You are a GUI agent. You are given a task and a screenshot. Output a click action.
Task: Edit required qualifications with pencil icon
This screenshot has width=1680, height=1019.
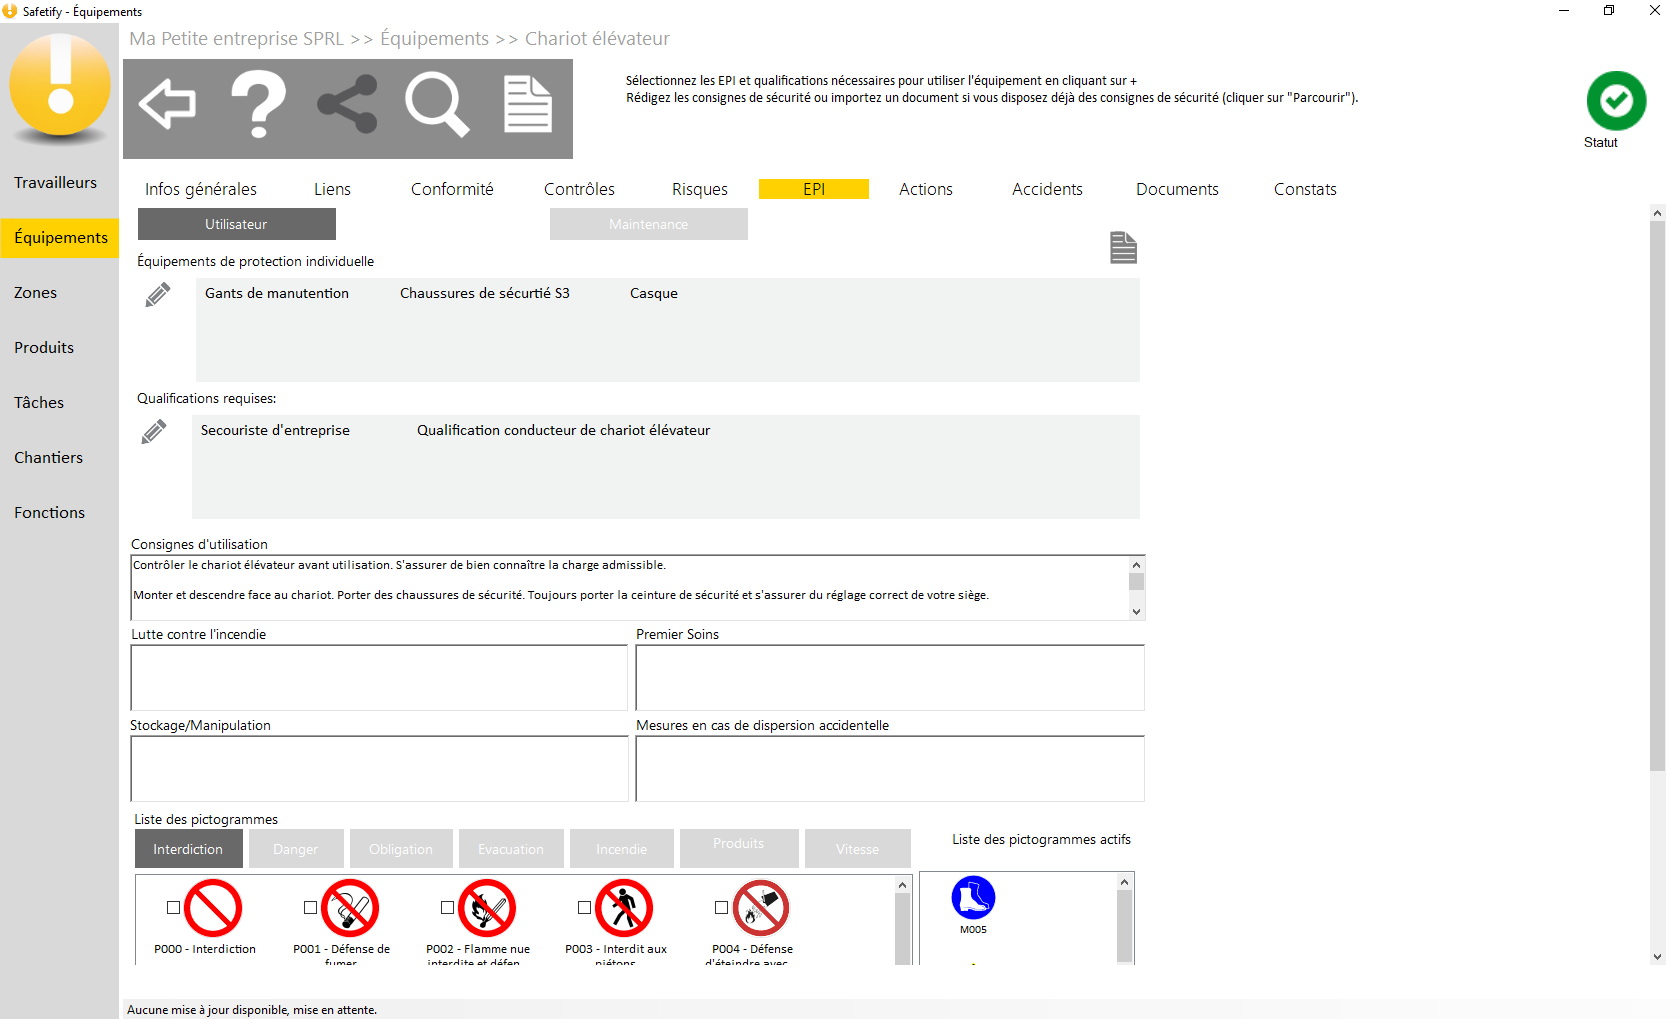(154, 431)
